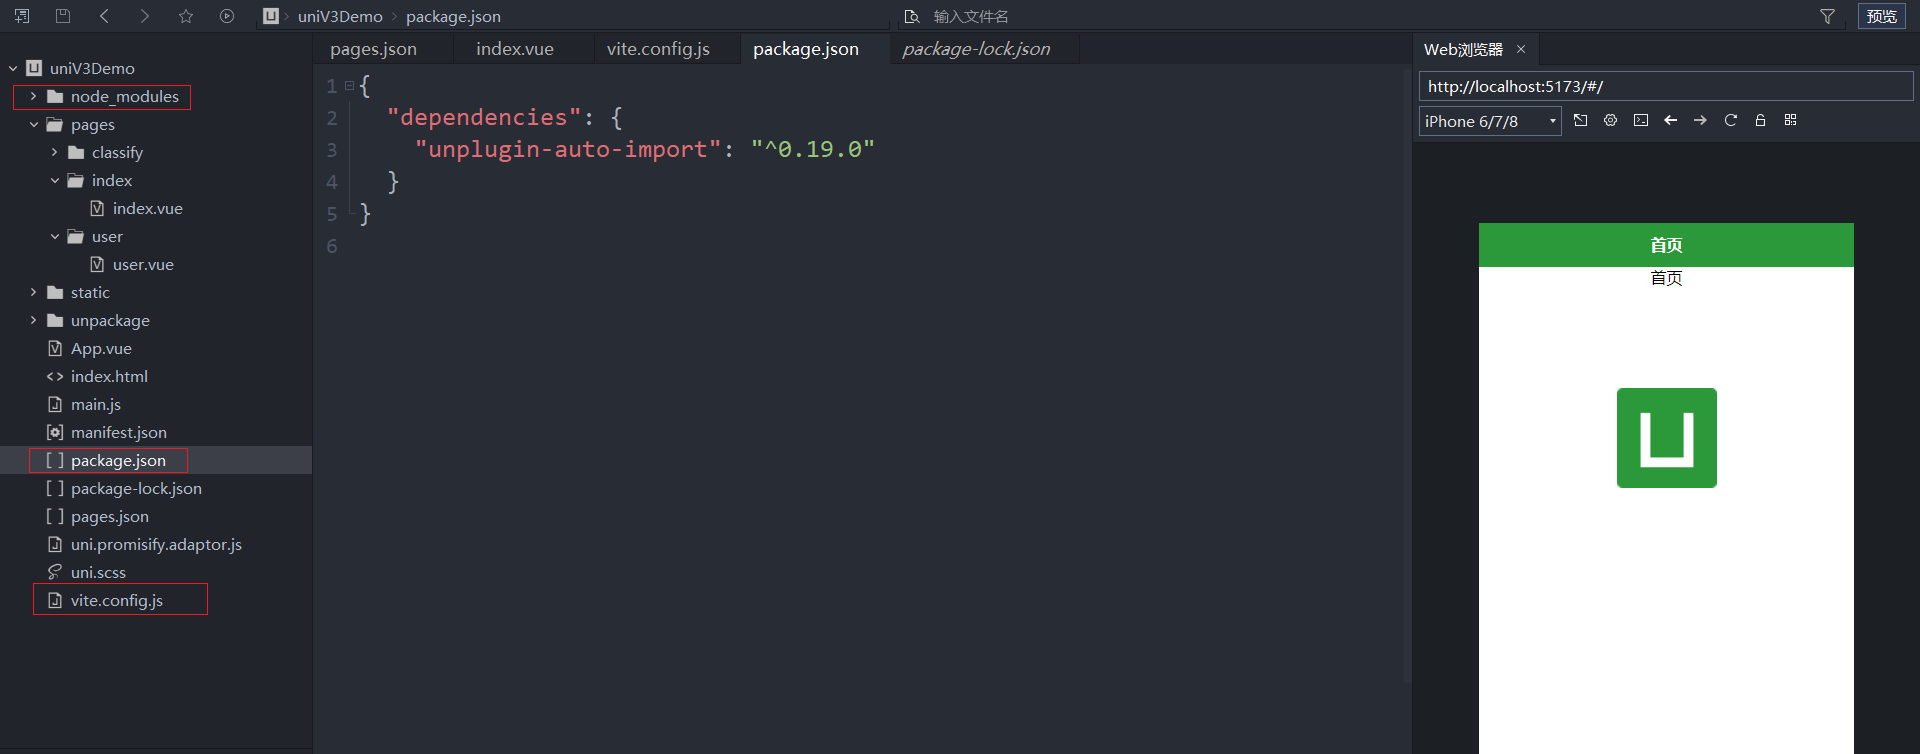The image size is (1920, 754).
Task: Open App.vue in the file tree
Action: (x=101, y=348)
